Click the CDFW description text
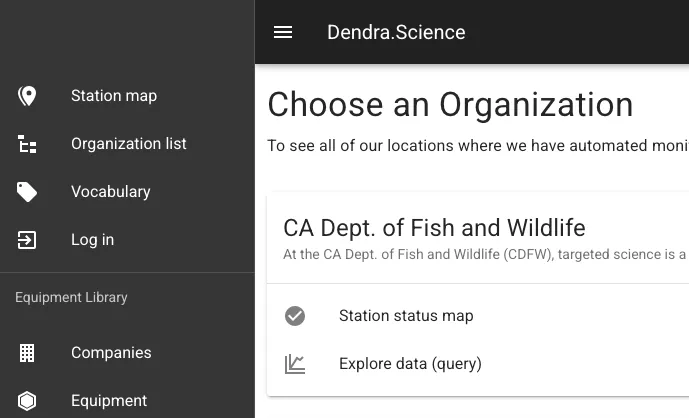Screen dimensions: 689x418 (x=486, y=254)
